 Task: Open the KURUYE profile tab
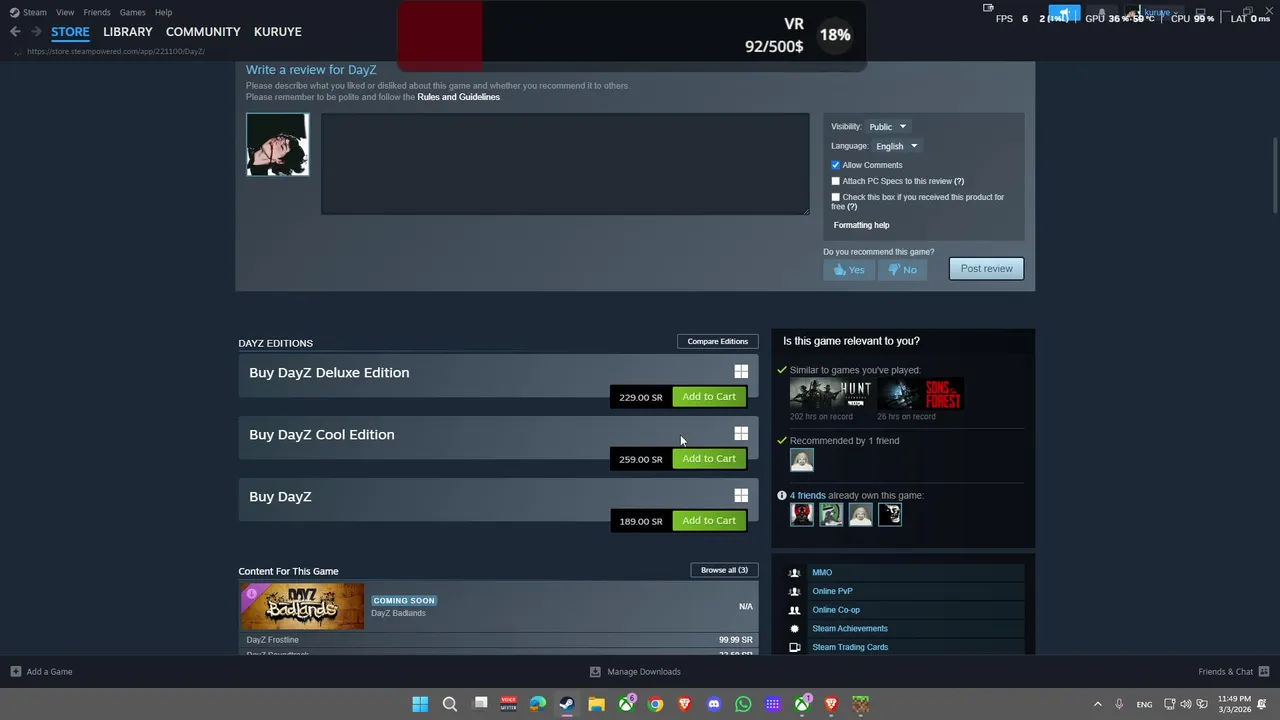(x=278, y=32)
